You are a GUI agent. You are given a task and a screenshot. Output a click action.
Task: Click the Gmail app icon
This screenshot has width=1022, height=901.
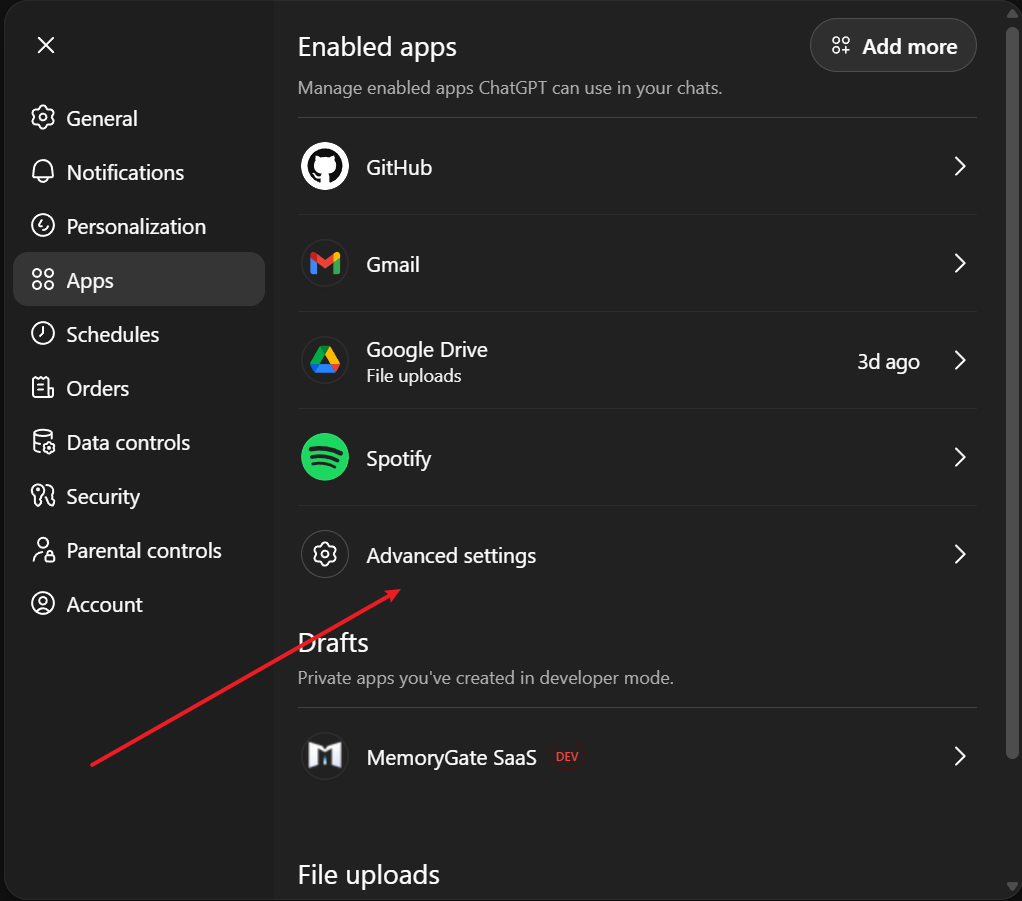[324, 264]
